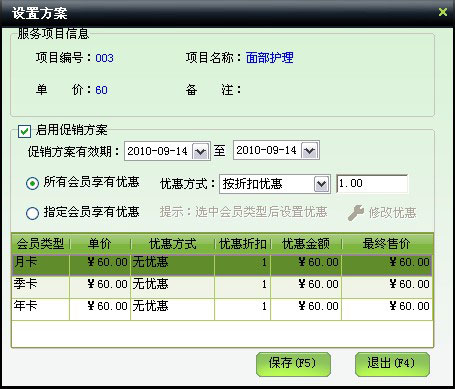The width and height of the screenshot is (455, 389).
Task: Select the 年卡 member type row
Action: click(x=222, y=309)
